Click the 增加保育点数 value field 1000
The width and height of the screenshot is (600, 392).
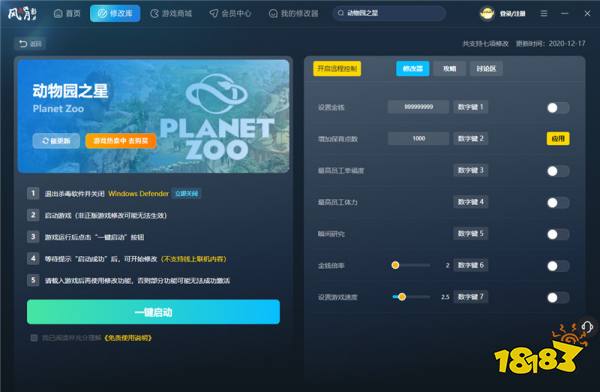[x=419, y=139]
